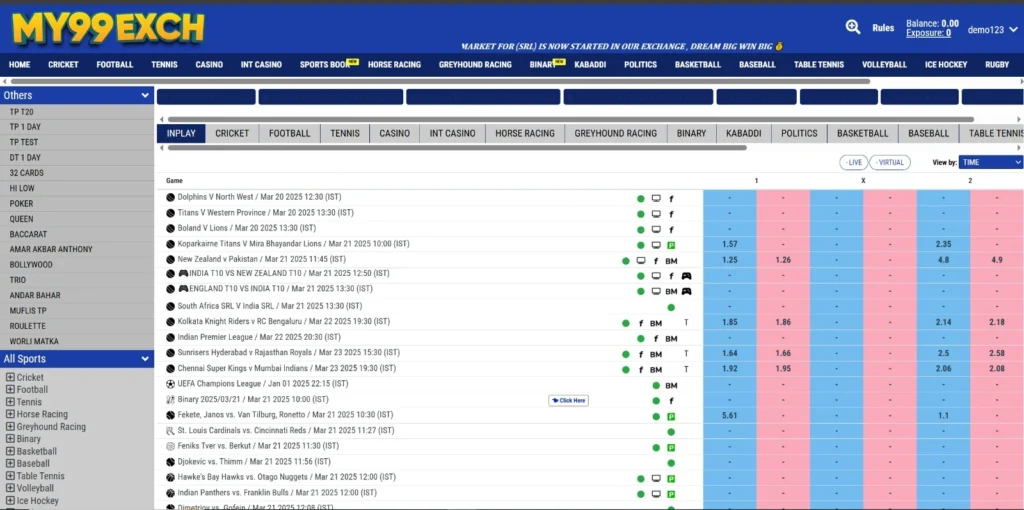Click green dot for St. Louis Cardinals vs. Cincinnati Reds
This screenshot has height=510, width=1024.
click(x=671, y=432)
